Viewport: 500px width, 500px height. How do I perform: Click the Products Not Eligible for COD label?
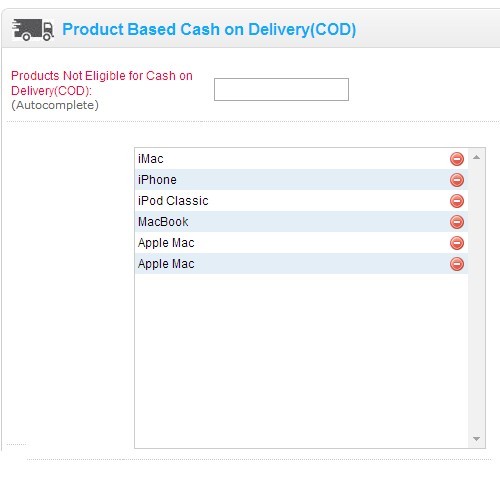tap(102, 83)
